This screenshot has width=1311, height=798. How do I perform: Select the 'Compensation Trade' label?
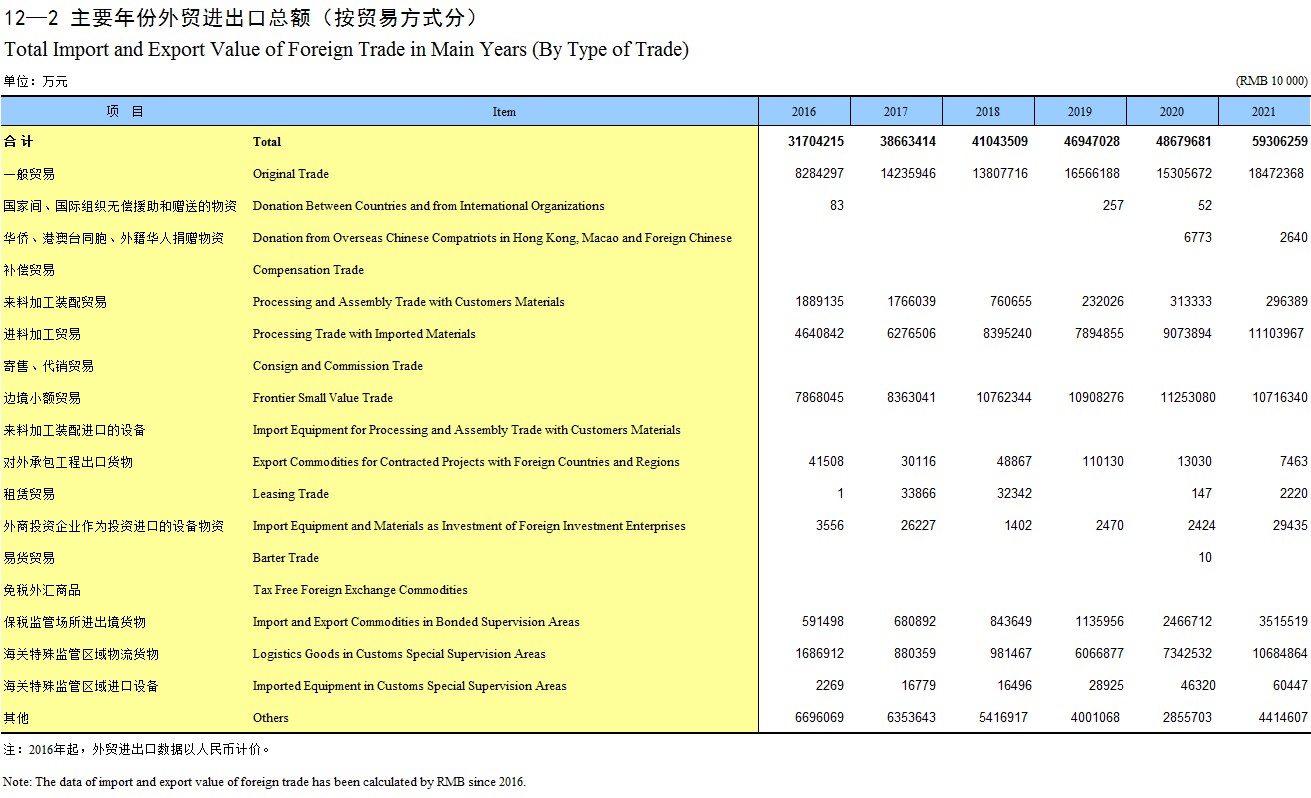click(x=308, y=270)
